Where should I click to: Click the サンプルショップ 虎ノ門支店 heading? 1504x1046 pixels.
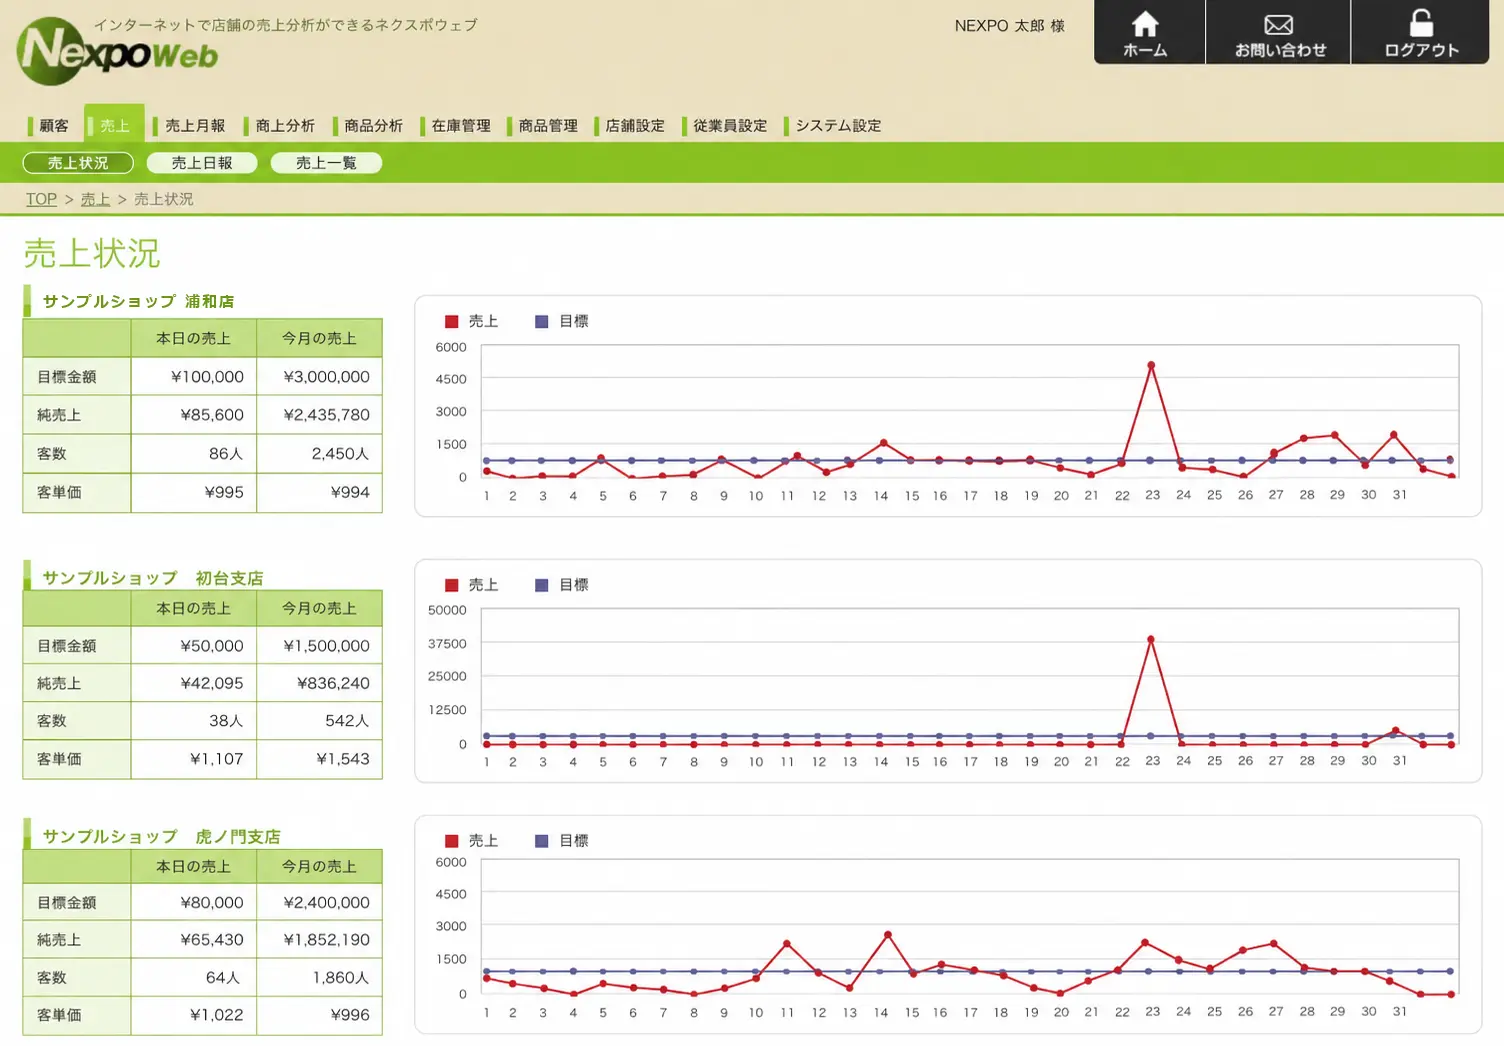pos(161,836)
